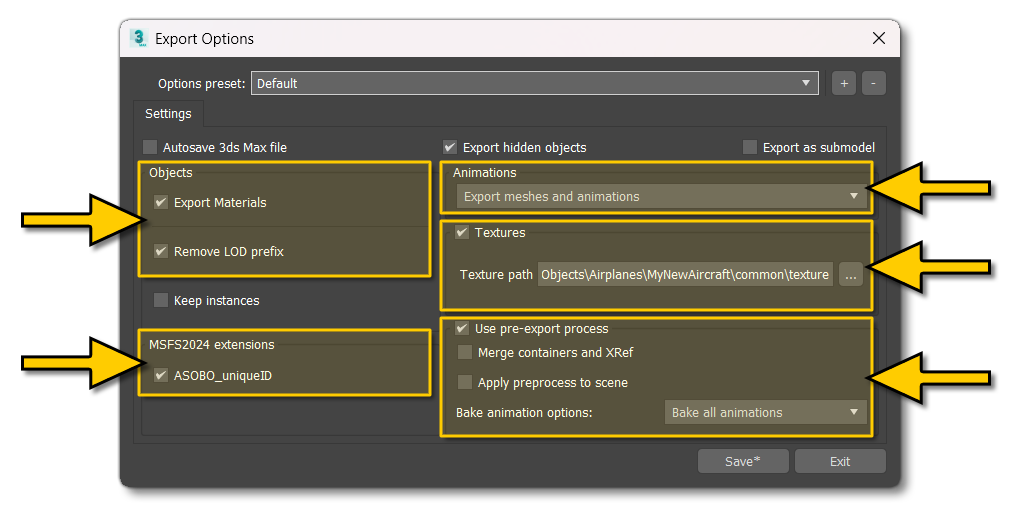Toggle Use pre-export process checkbox
The image size is (1020, 507).
(x=462, y=329)
